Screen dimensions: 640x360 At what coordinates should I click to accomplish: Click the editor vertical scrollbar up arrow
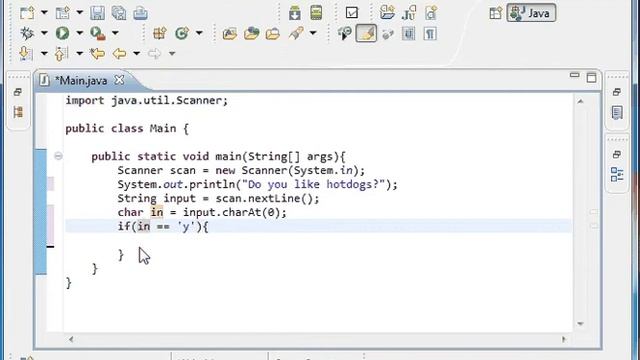pyautogui.click(x=580, y=101)
